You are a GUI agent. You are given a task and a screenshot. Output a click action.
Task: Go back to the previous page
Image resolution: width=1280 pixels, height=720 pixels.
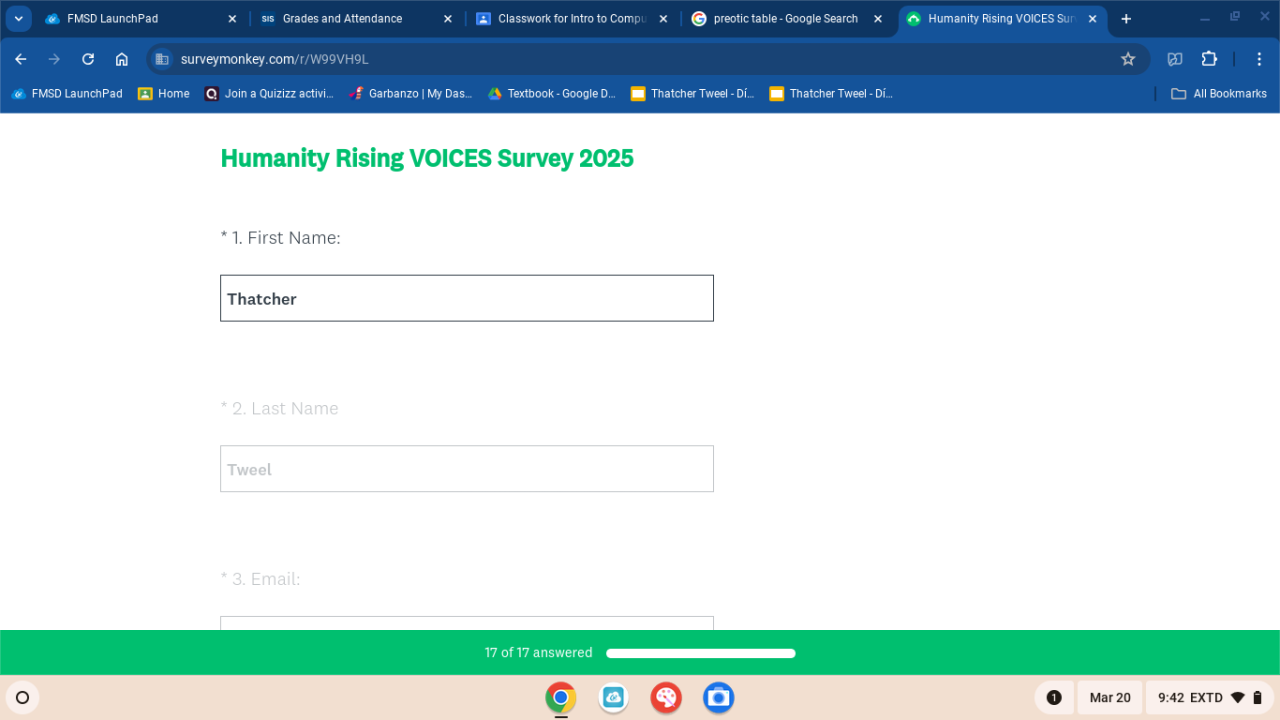tap(21, 59)
